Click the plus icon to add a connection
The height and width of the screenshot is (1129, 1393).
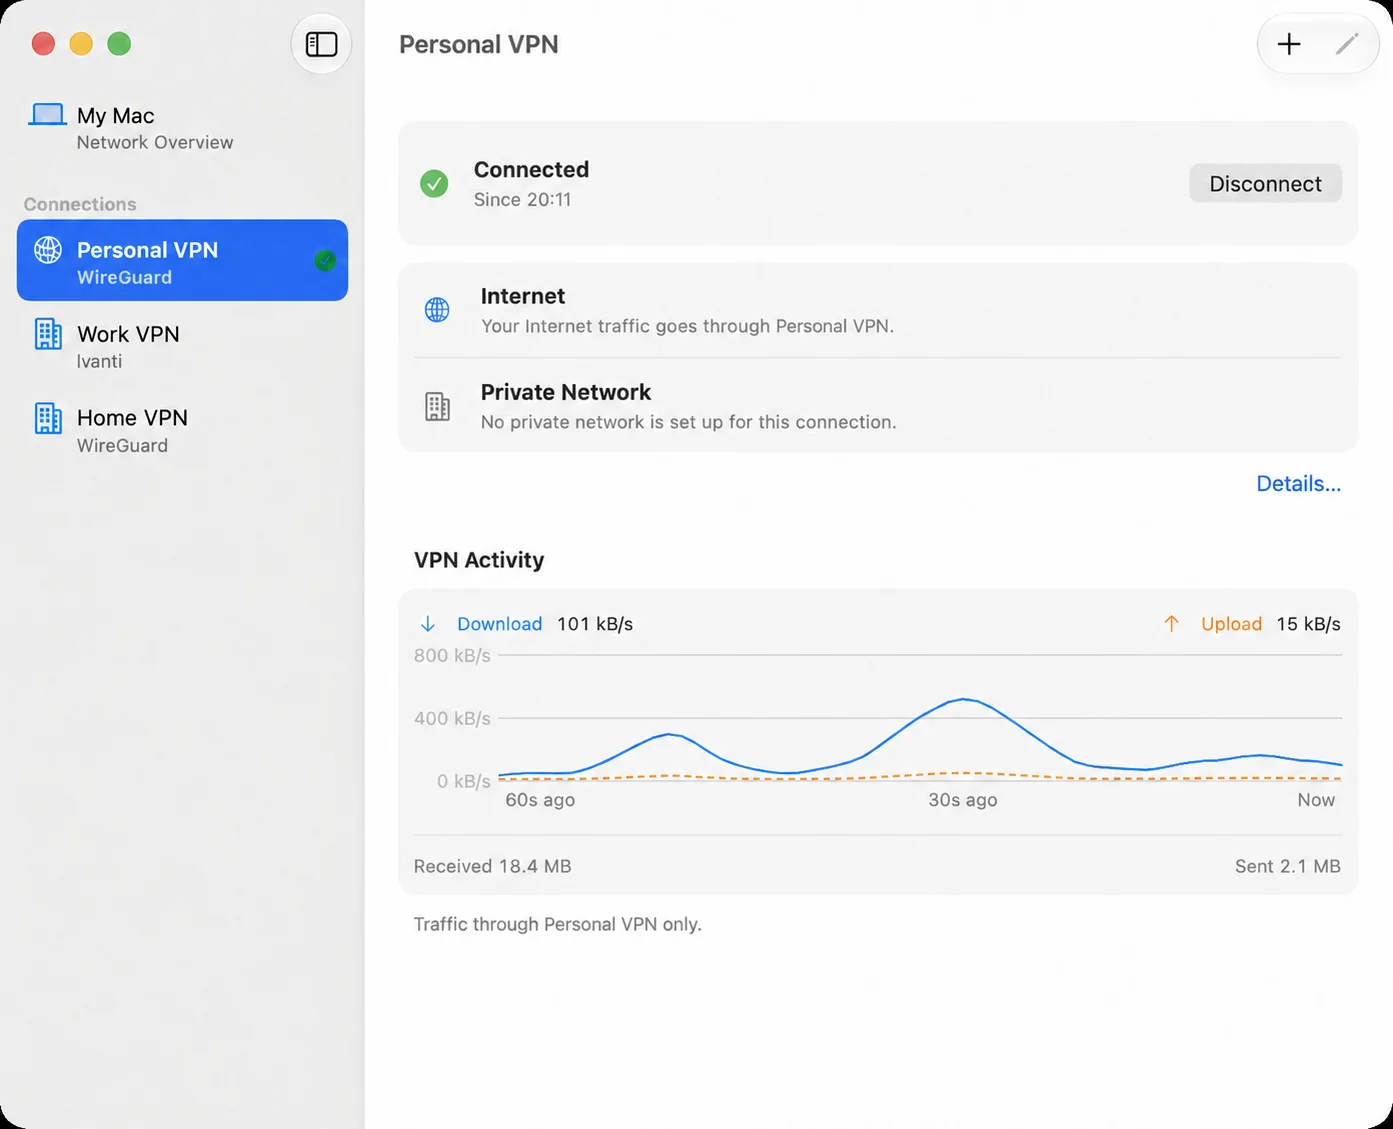[x=1289, y=44]
